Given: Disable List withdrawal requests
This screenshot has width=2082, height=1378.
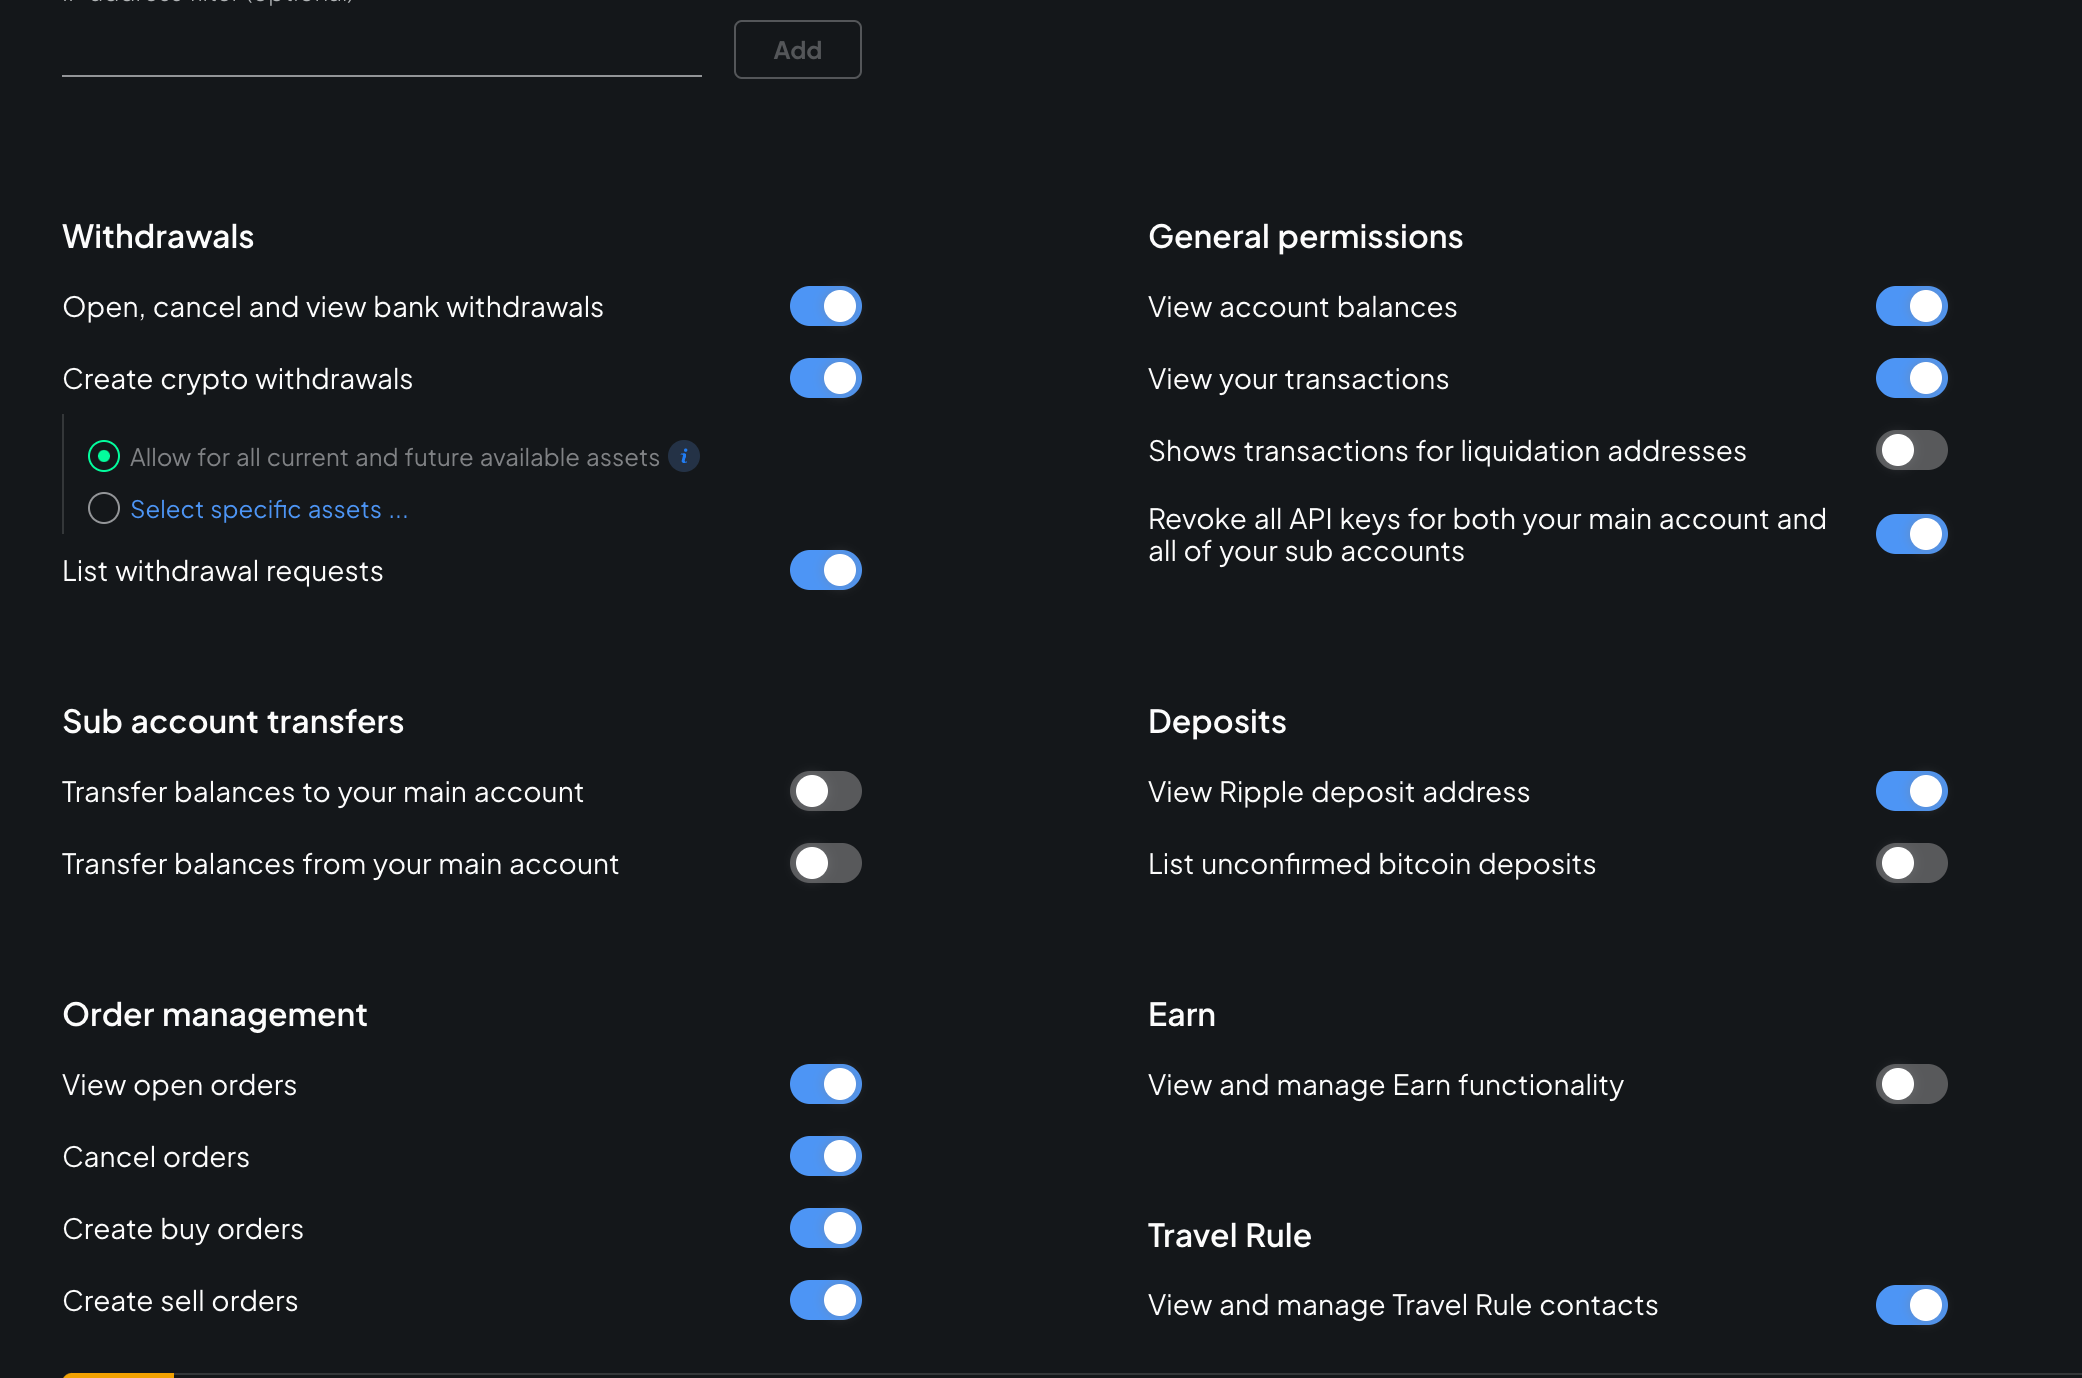Looking at the screenshot, I should 825,570.
